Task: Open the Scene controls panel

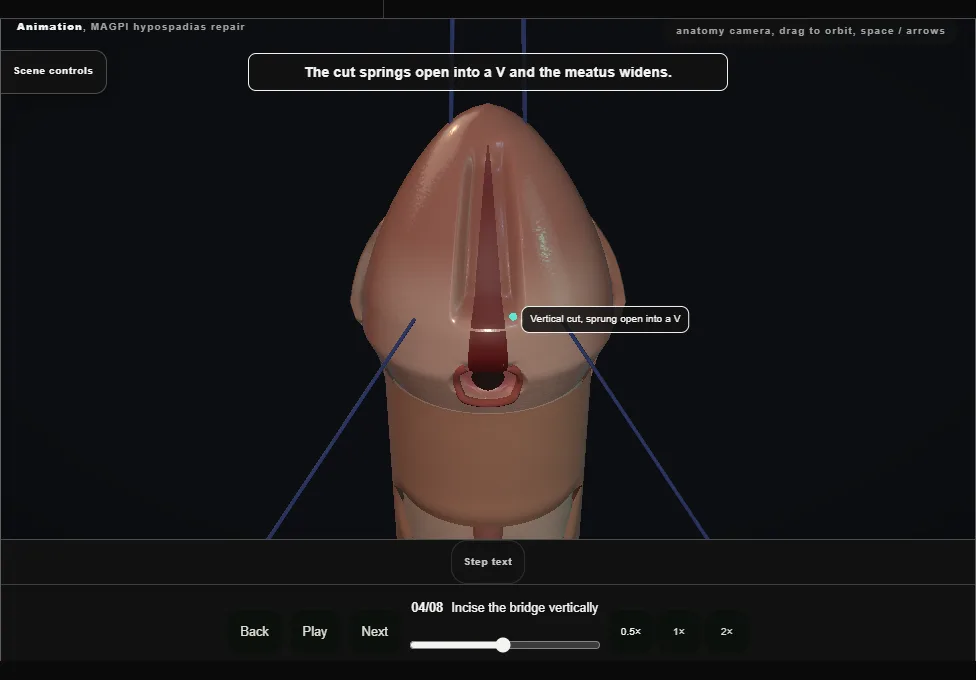Action: (x=54, y=72)
